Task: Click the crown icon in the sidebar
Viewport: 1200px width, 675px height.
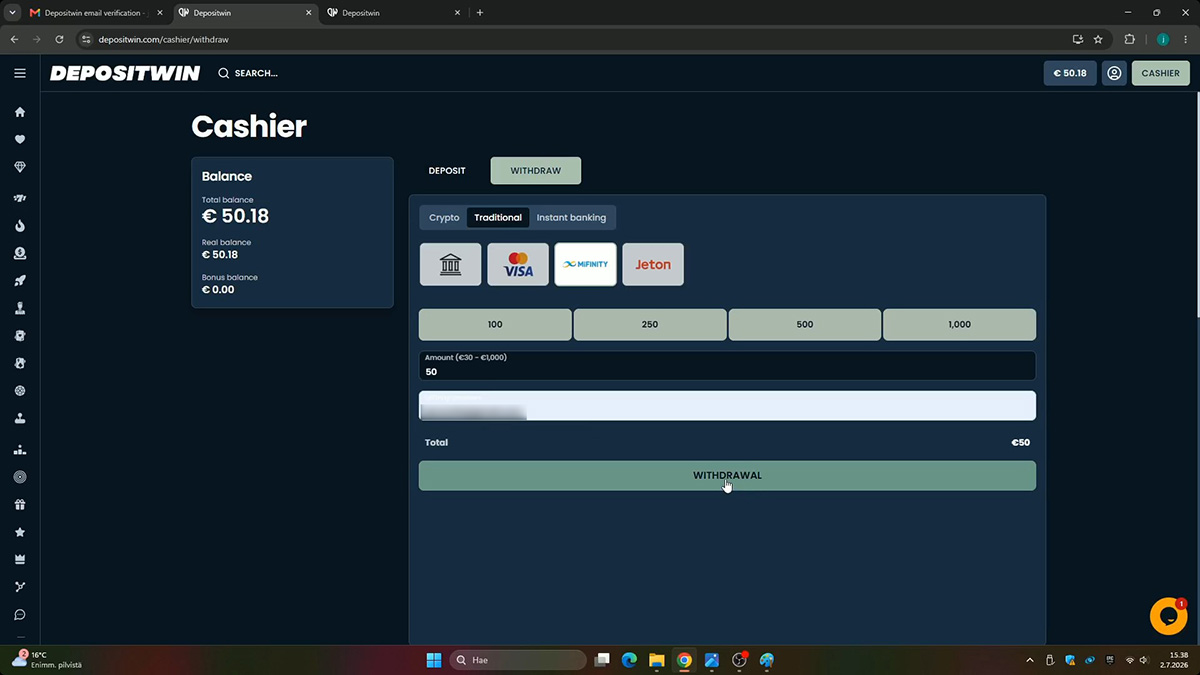Action: pyautogui.click(x=20, y=559)
